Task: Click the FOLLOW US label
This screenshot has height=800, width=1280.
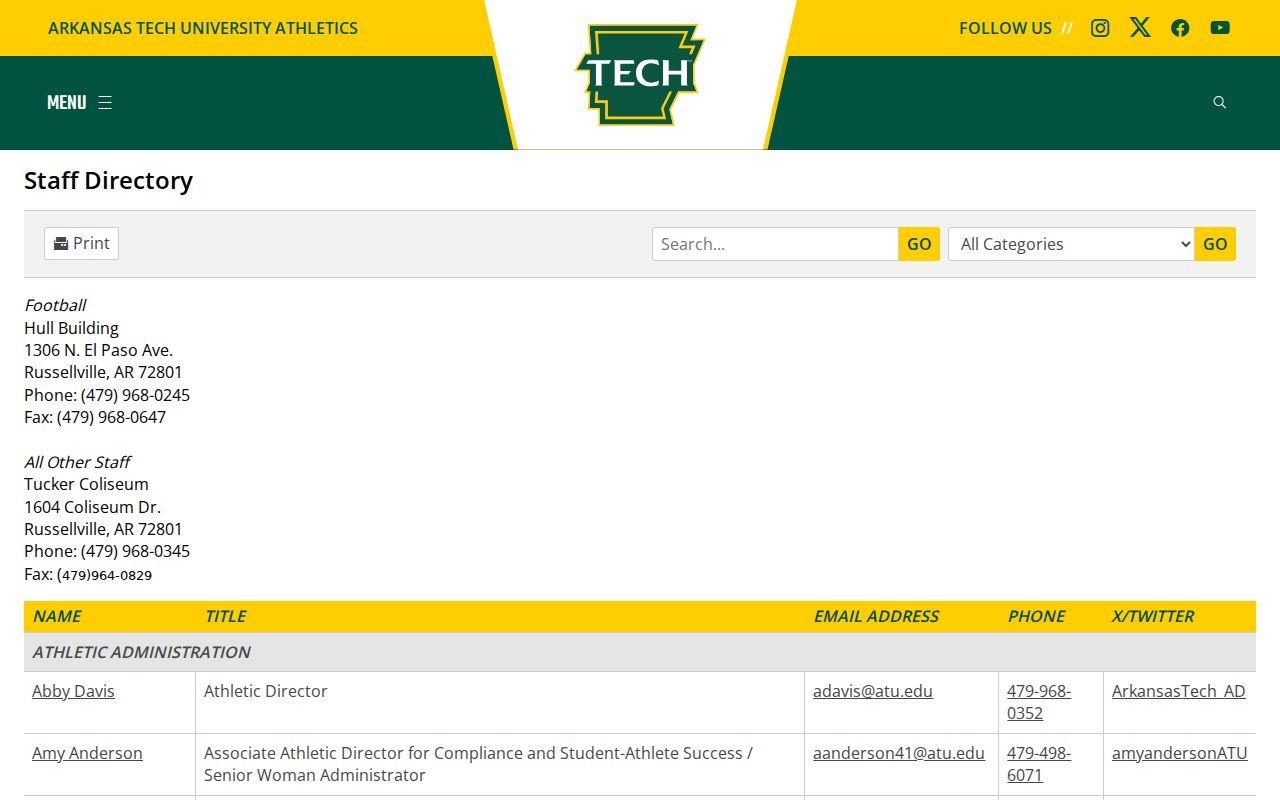Action: click(1005, 28)
